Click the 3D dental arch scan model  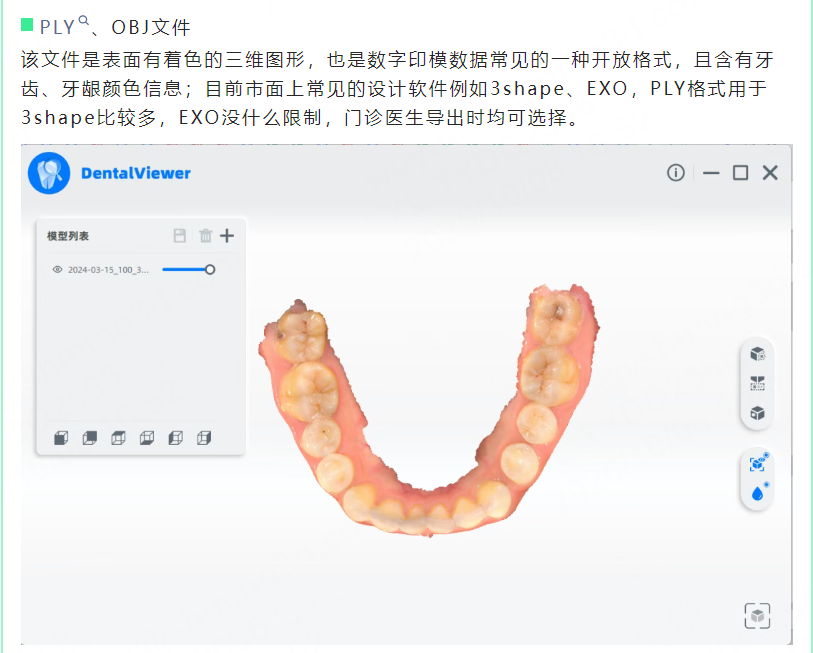[428, 410]
